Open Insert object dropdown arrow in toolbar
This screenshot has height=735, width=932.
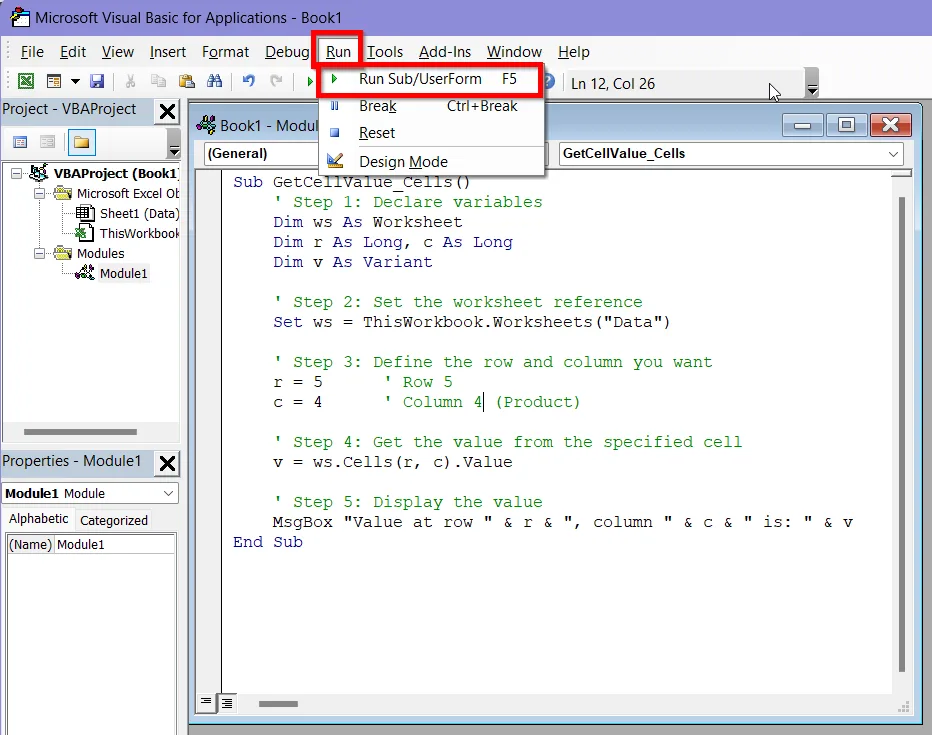[x=75, y=81]
